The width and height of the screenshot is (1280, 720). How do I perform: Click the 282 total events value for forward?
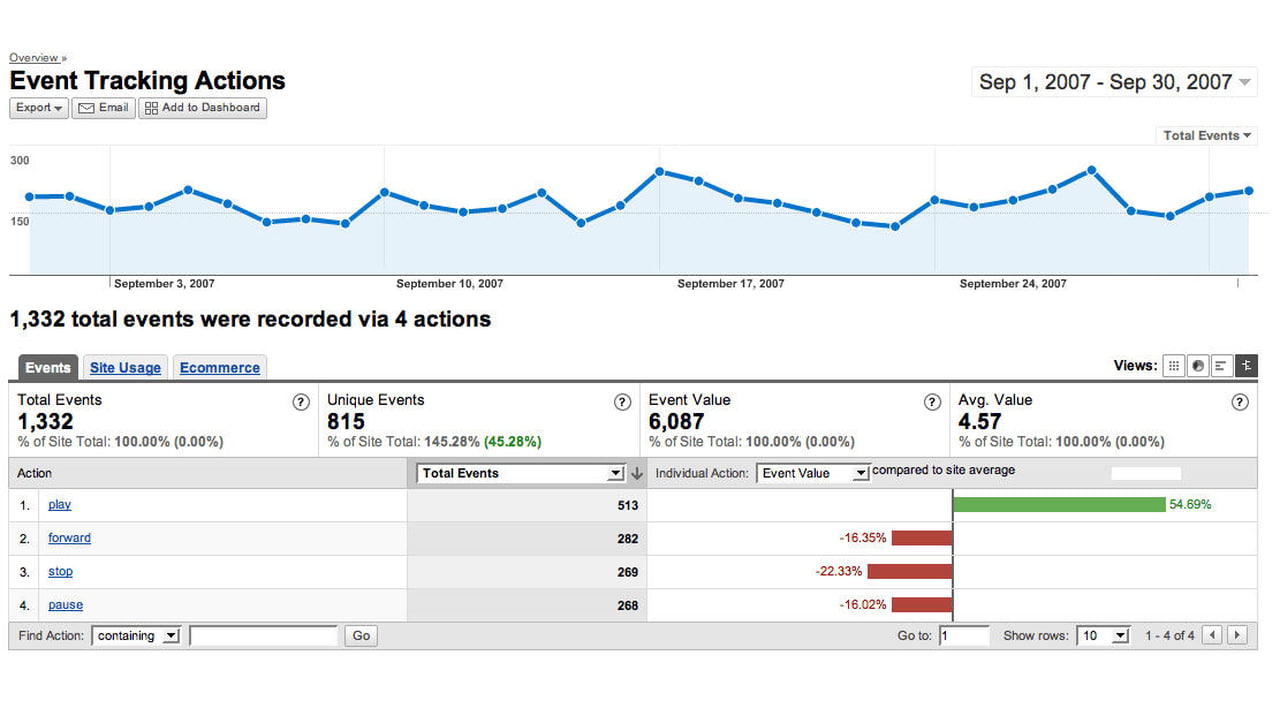point(627,538)
